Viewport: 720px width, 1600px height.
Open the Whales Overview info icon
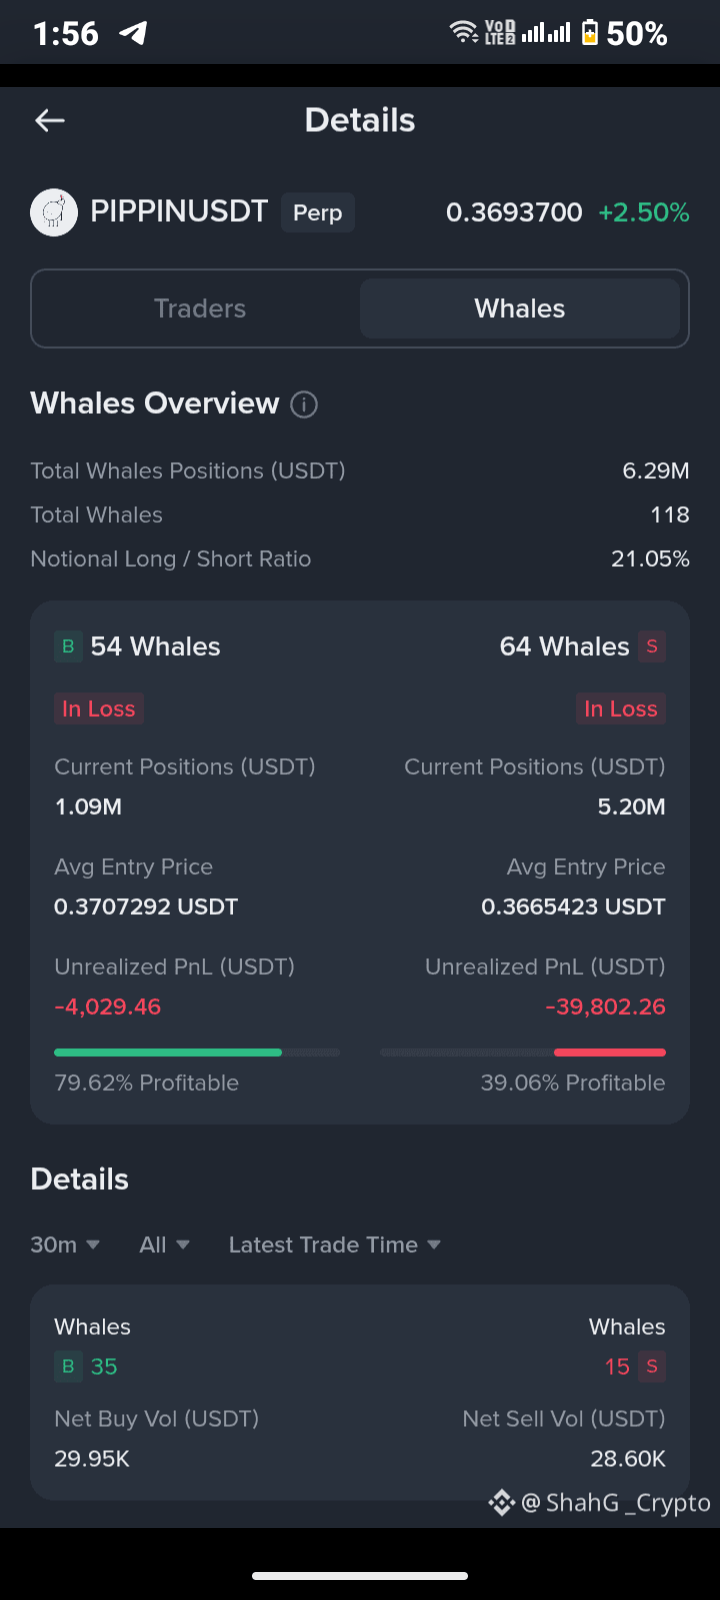[x=304, y=404]
